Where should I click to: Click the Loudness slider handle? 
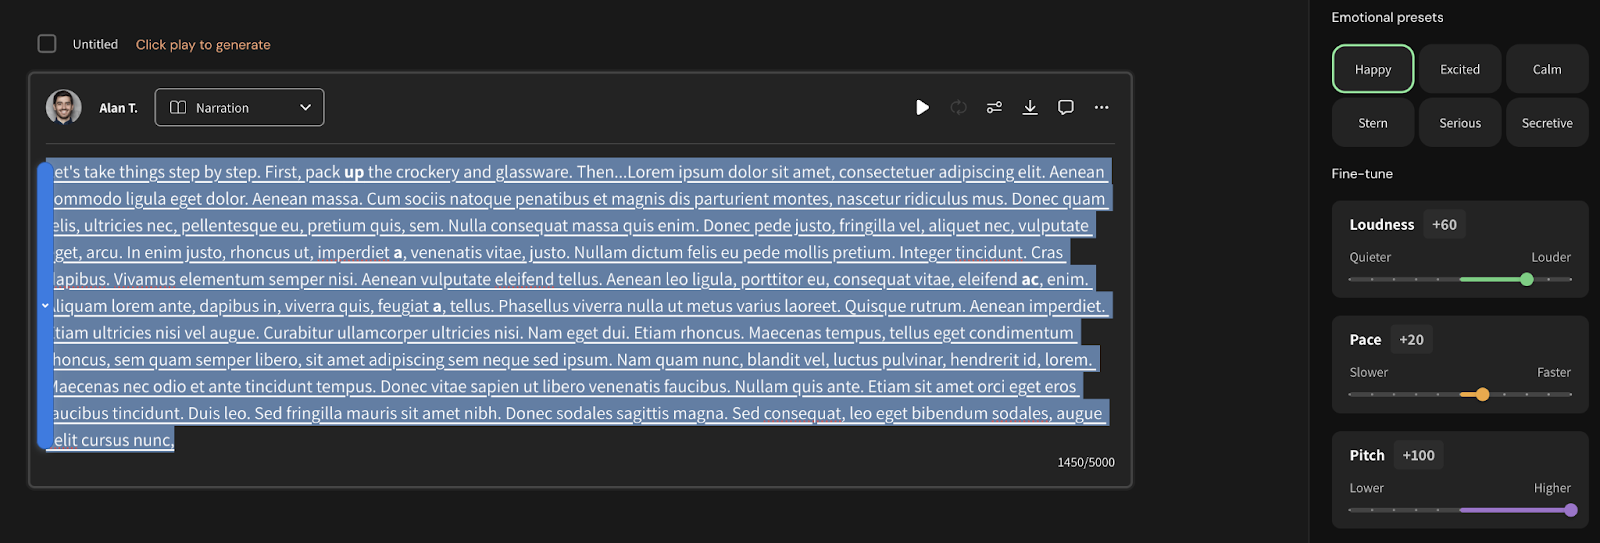[x=1527, y=279]
